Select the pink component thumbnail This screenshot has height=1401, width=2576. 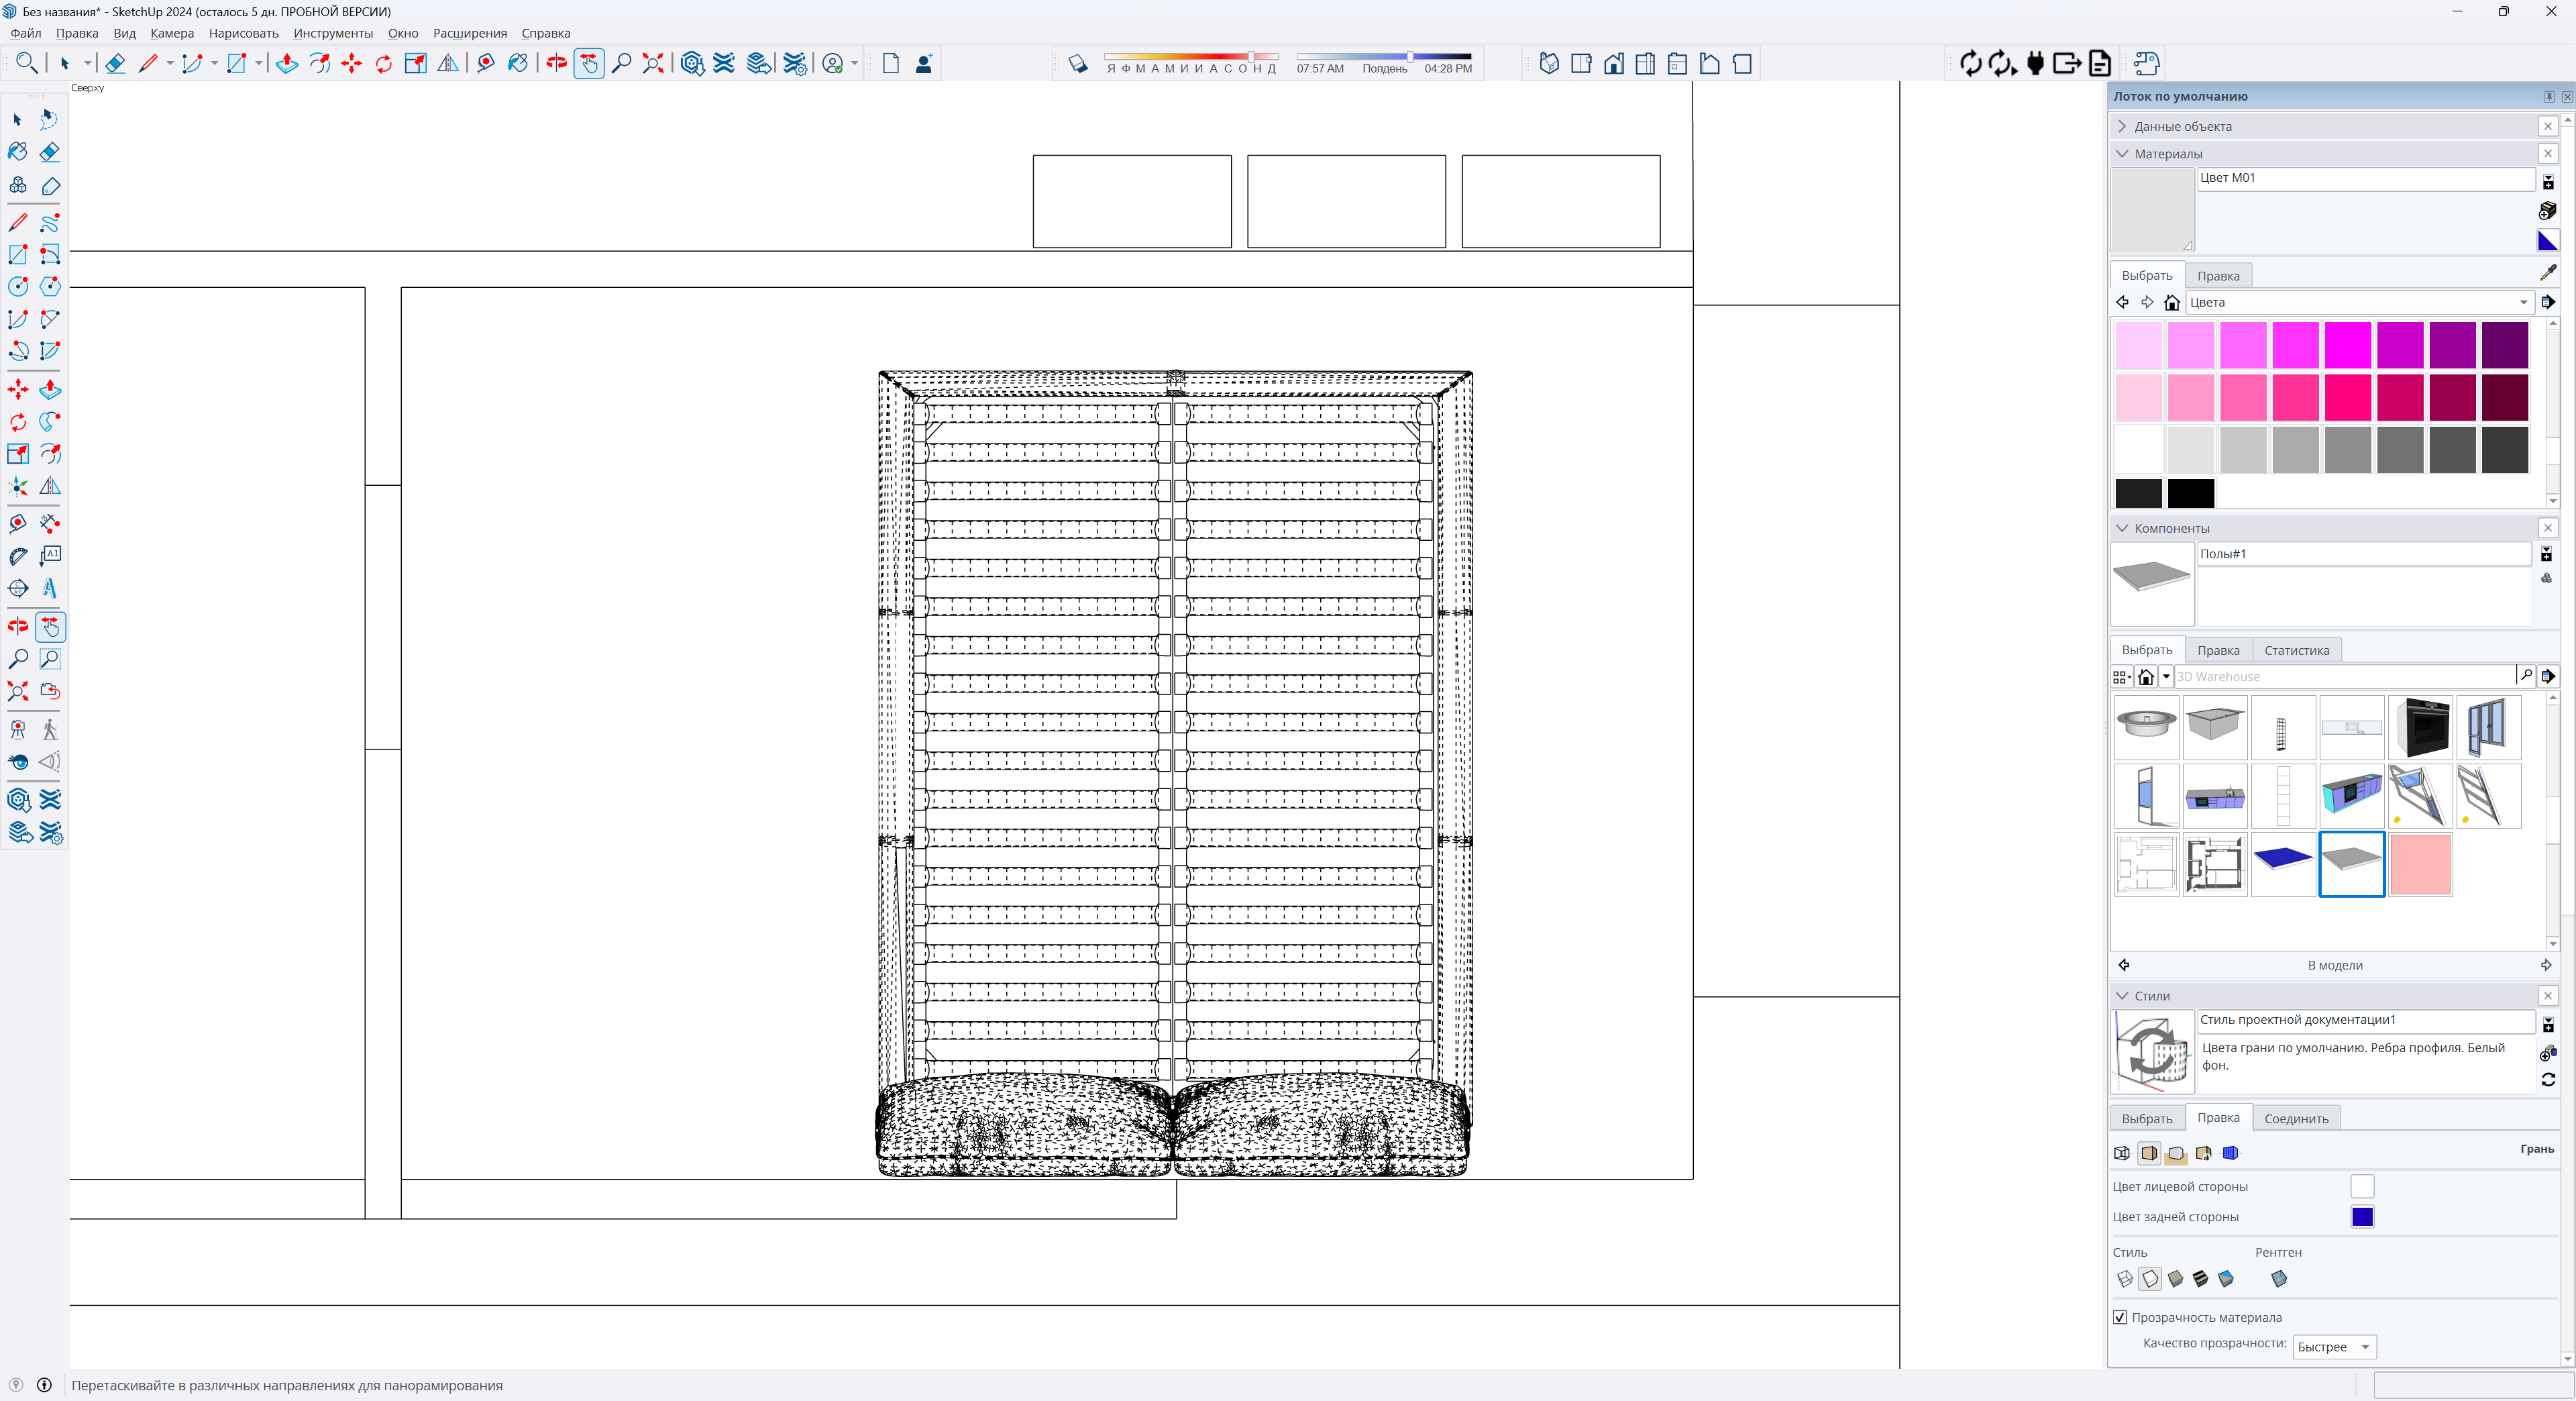click(2420, 864)
